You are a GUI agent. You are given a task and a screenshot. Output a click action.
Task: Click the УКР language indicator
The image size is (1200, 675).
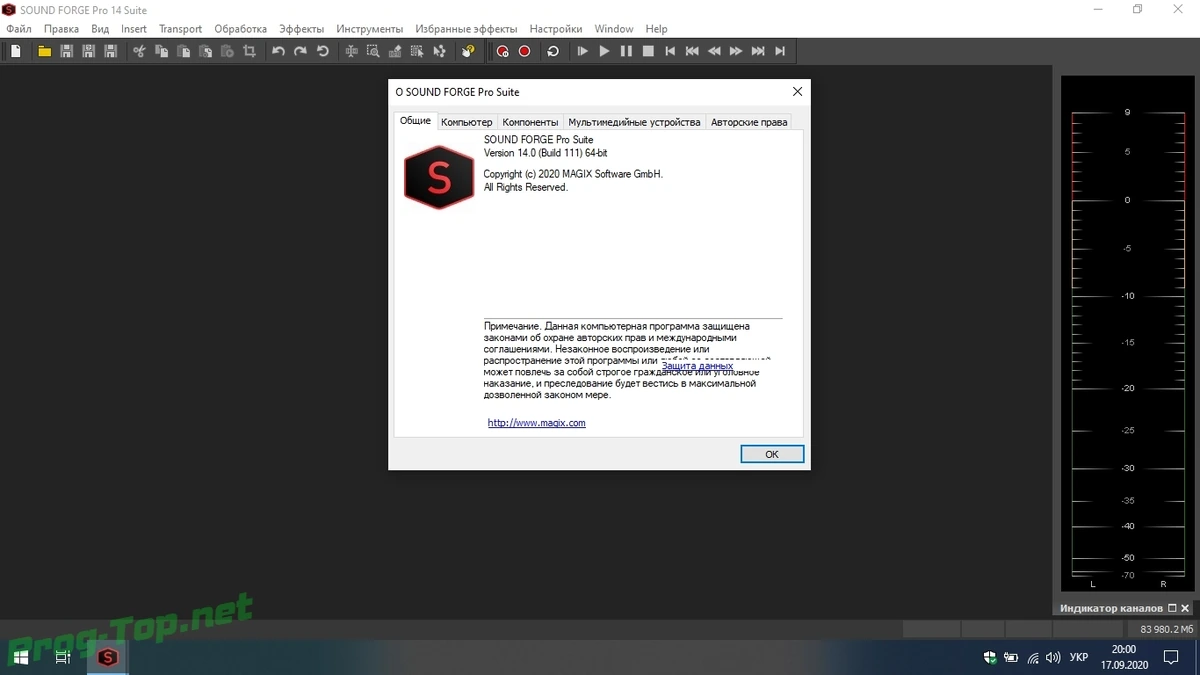coord(1079,657)
